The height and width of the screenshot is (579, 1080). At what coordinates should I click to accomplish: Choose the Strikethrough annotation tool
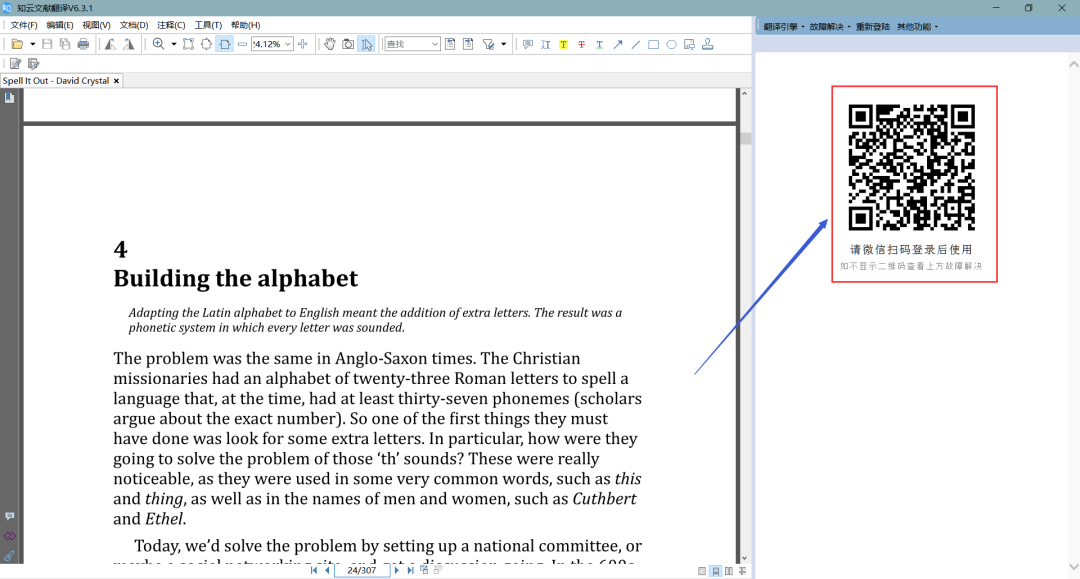click(x=581, y=44)
